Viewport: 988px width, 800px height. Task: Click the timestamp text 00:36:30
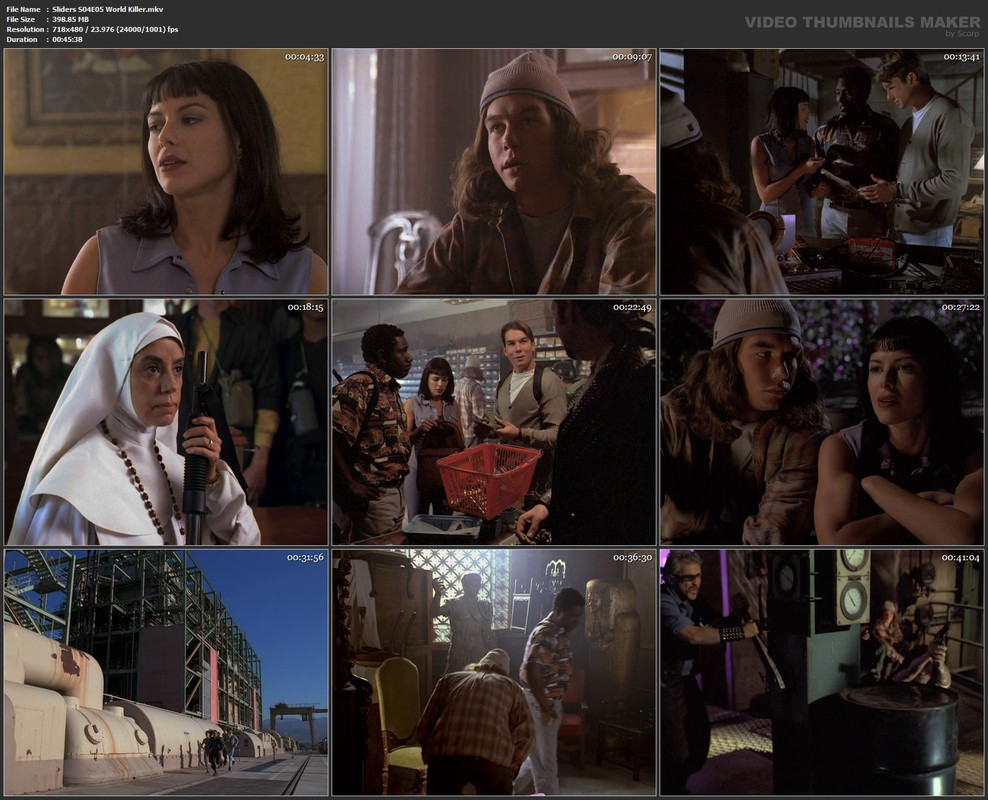coord(632,557)
